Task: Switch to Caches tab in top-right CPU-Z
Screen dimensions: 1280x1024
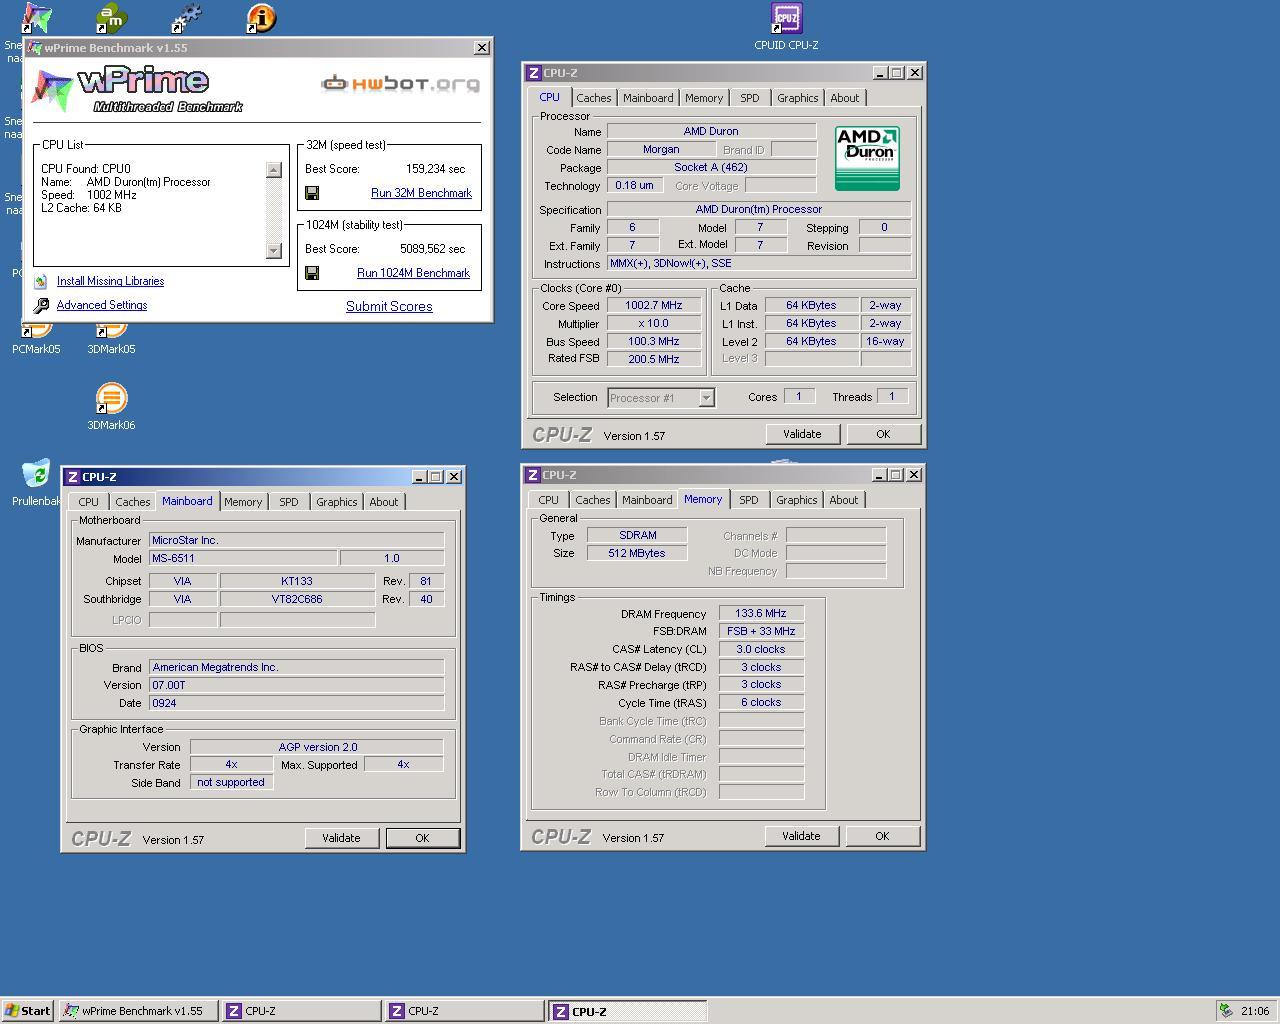Action: (593, 98)
